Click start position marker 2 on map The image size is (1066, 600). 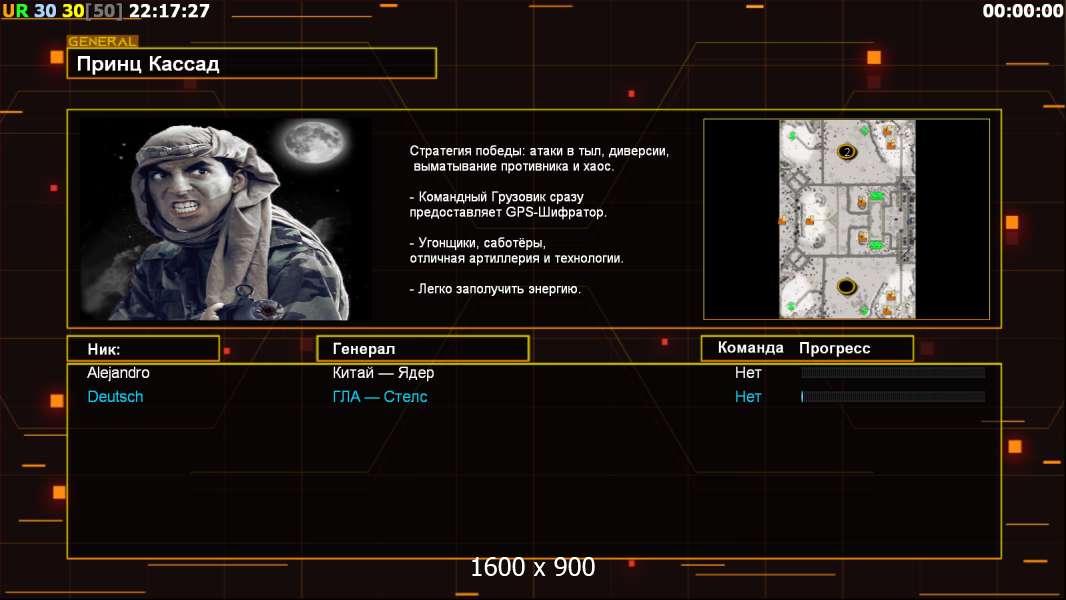click(846, 151)
